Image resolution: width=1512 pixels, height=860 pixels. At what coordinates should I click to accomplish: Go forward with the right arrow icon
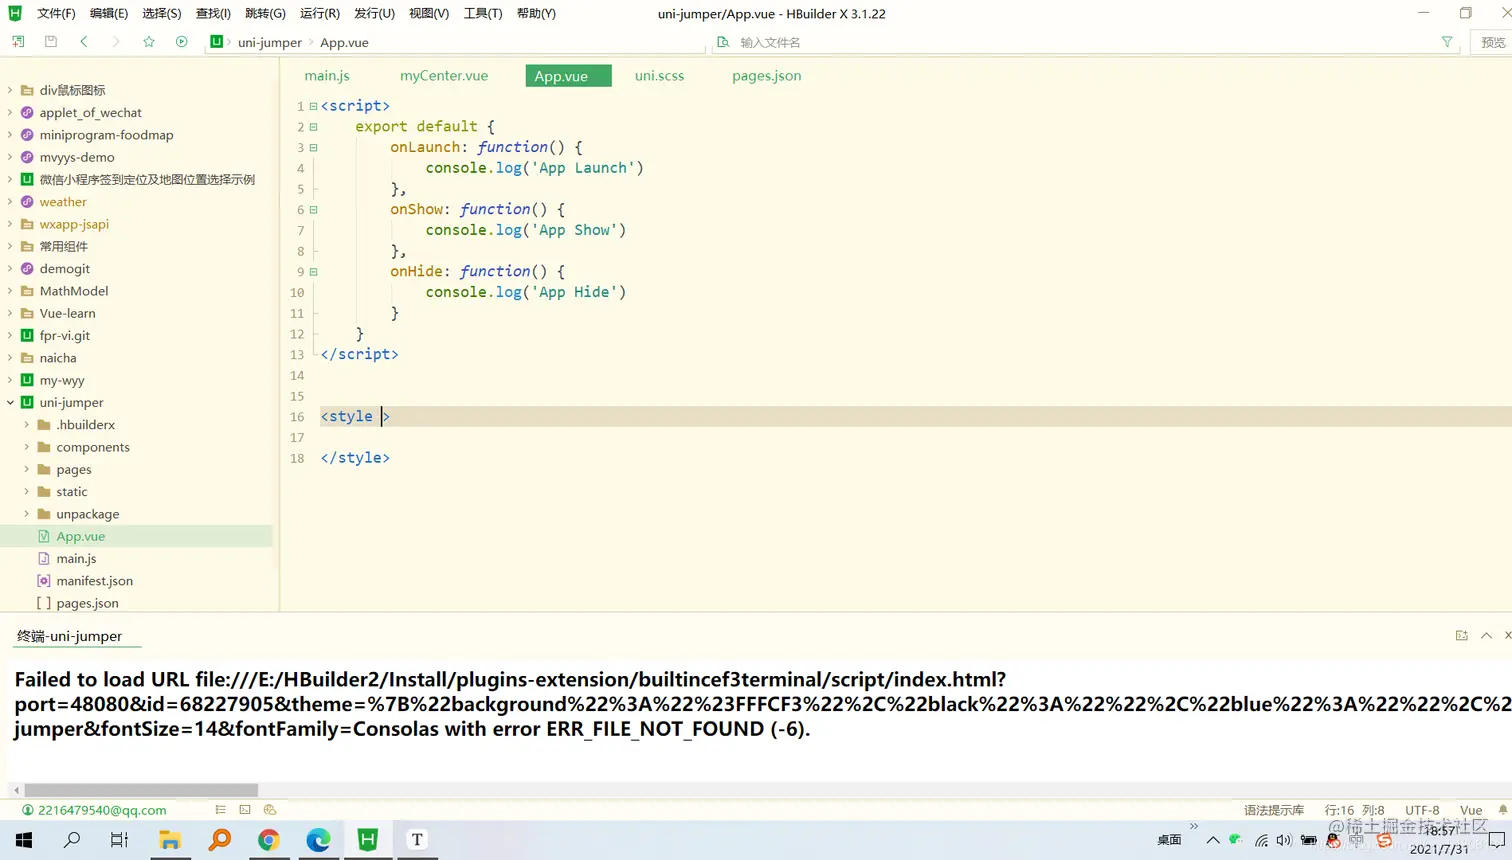[x=116, y=42]
